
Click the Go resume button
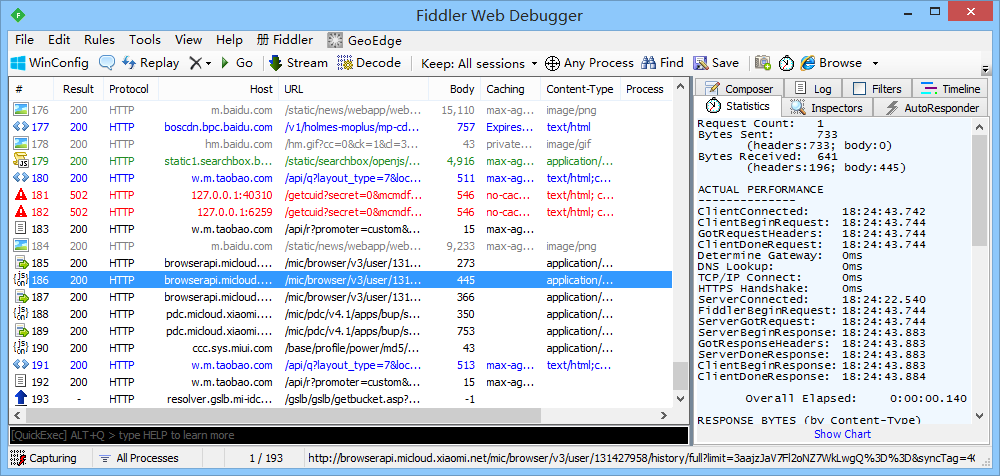pyautogui.click(x=237, y=63)
